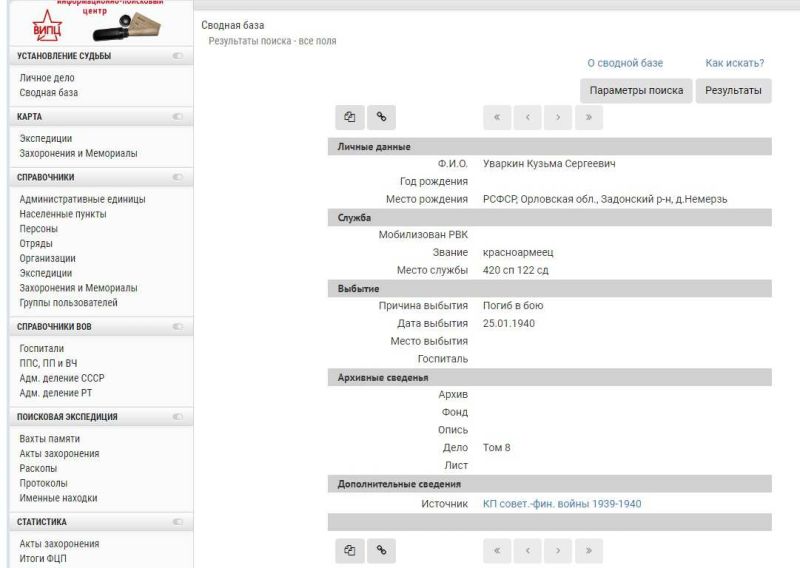Toggle the СТАТИСТИКА section switch
This screenshot has height=568, width=800.
coord(178,522)
